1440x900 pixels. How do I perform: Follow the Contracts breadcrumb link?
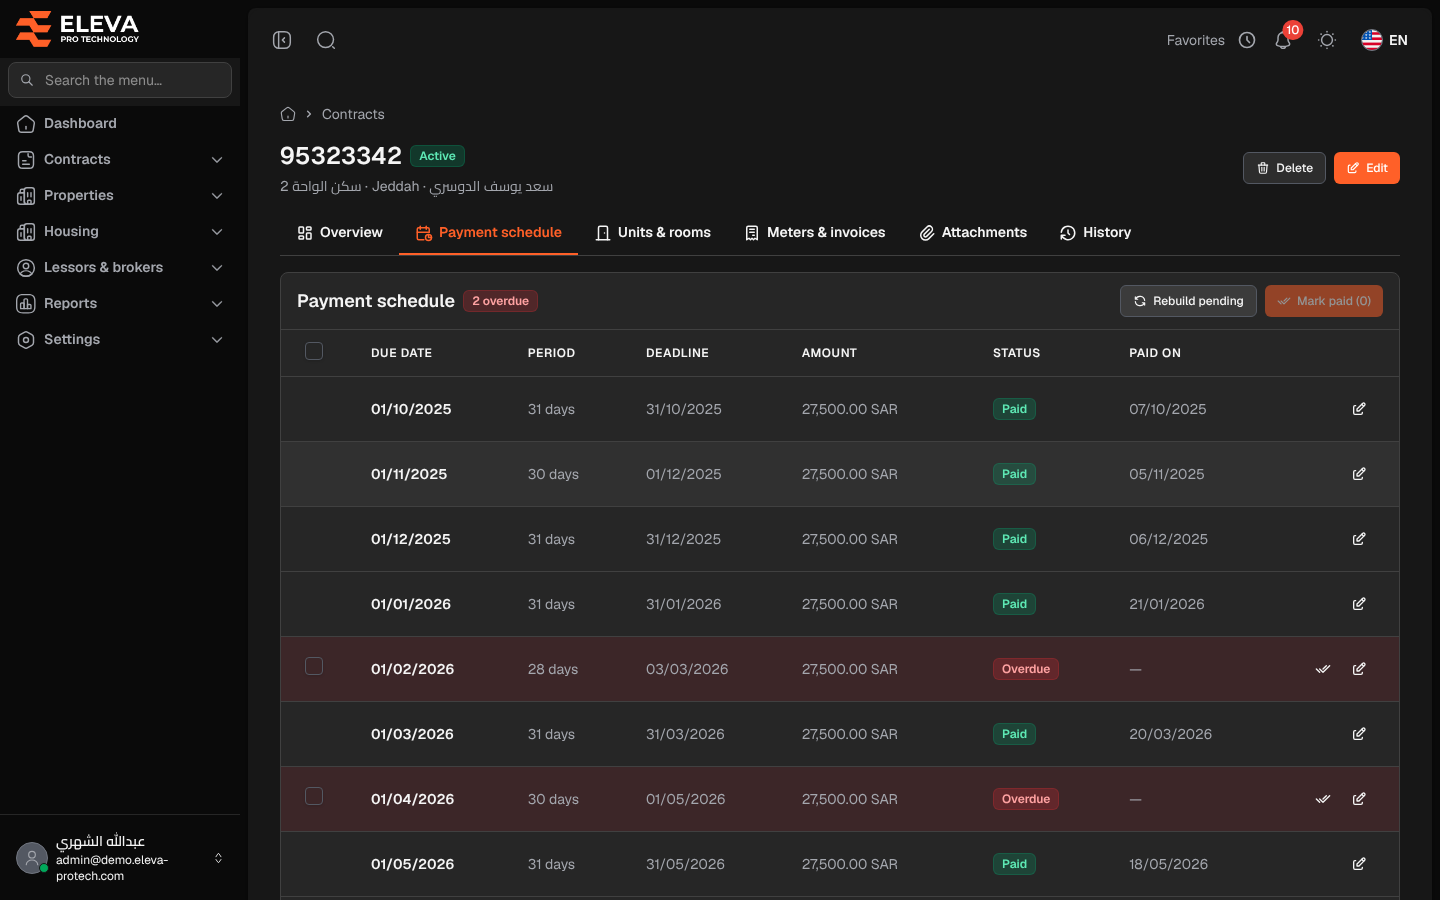[x=353, y=114]
